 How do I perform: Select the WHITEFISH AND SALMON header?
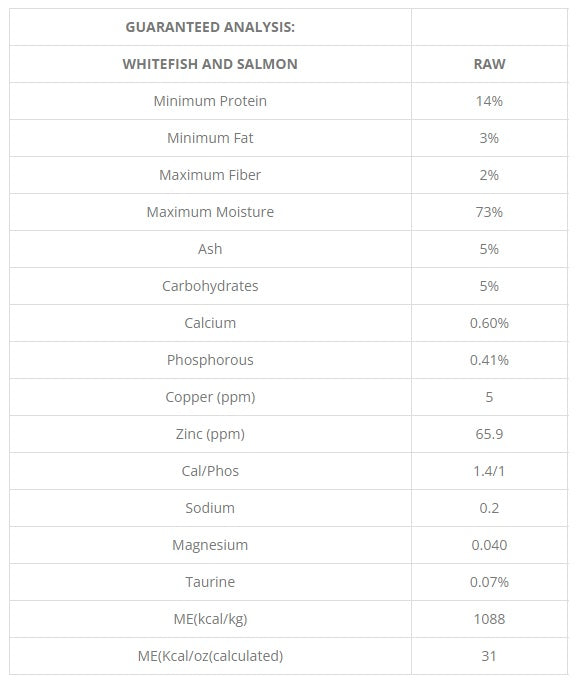click(x=210, y=64)
